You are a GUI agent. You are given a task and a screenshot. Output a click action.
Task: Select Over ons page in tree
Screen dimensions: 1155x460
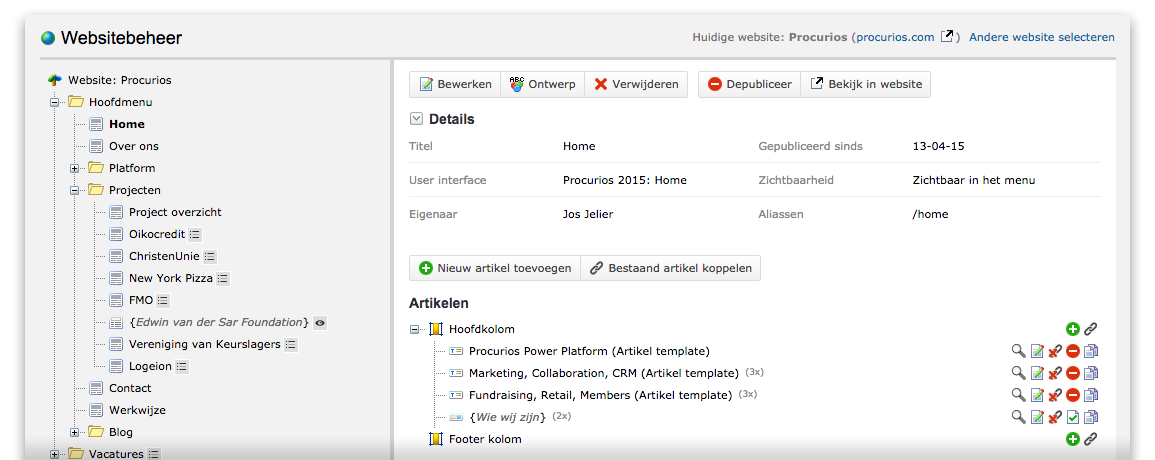(x=134, y=146)
